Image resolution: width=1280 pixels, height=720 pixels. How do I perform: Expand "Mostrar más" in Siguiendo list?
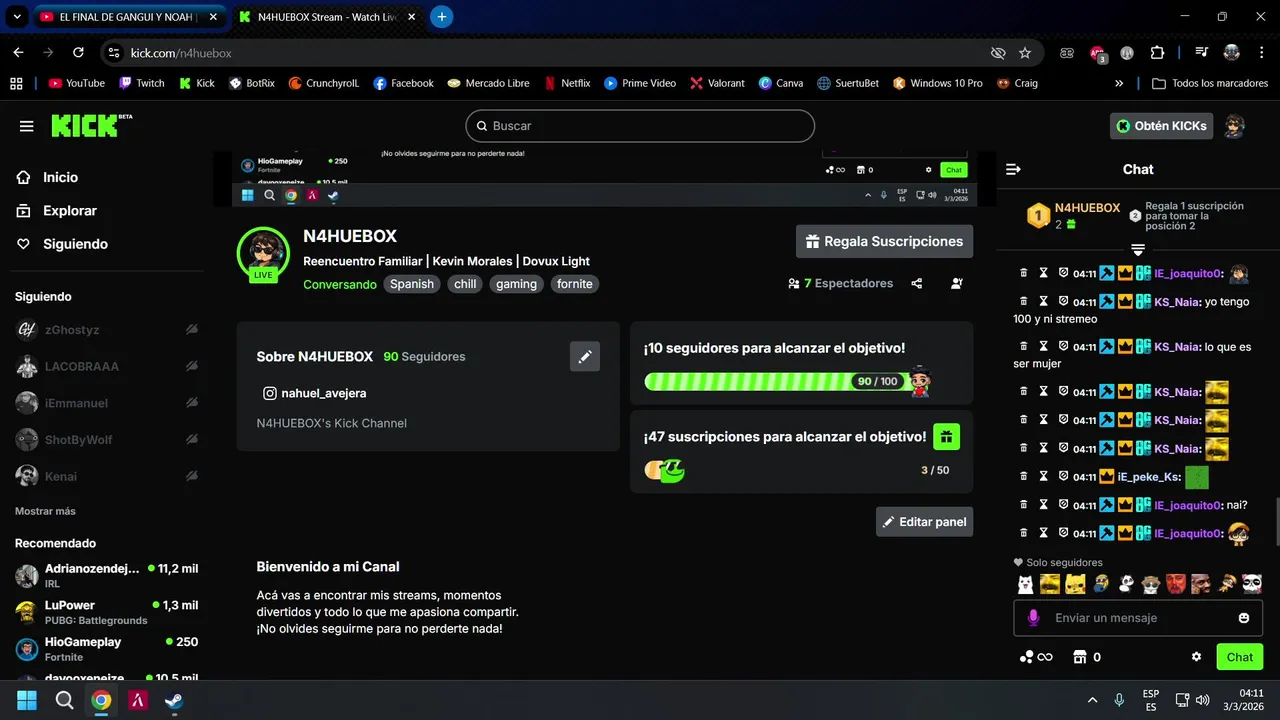[45, 511]
